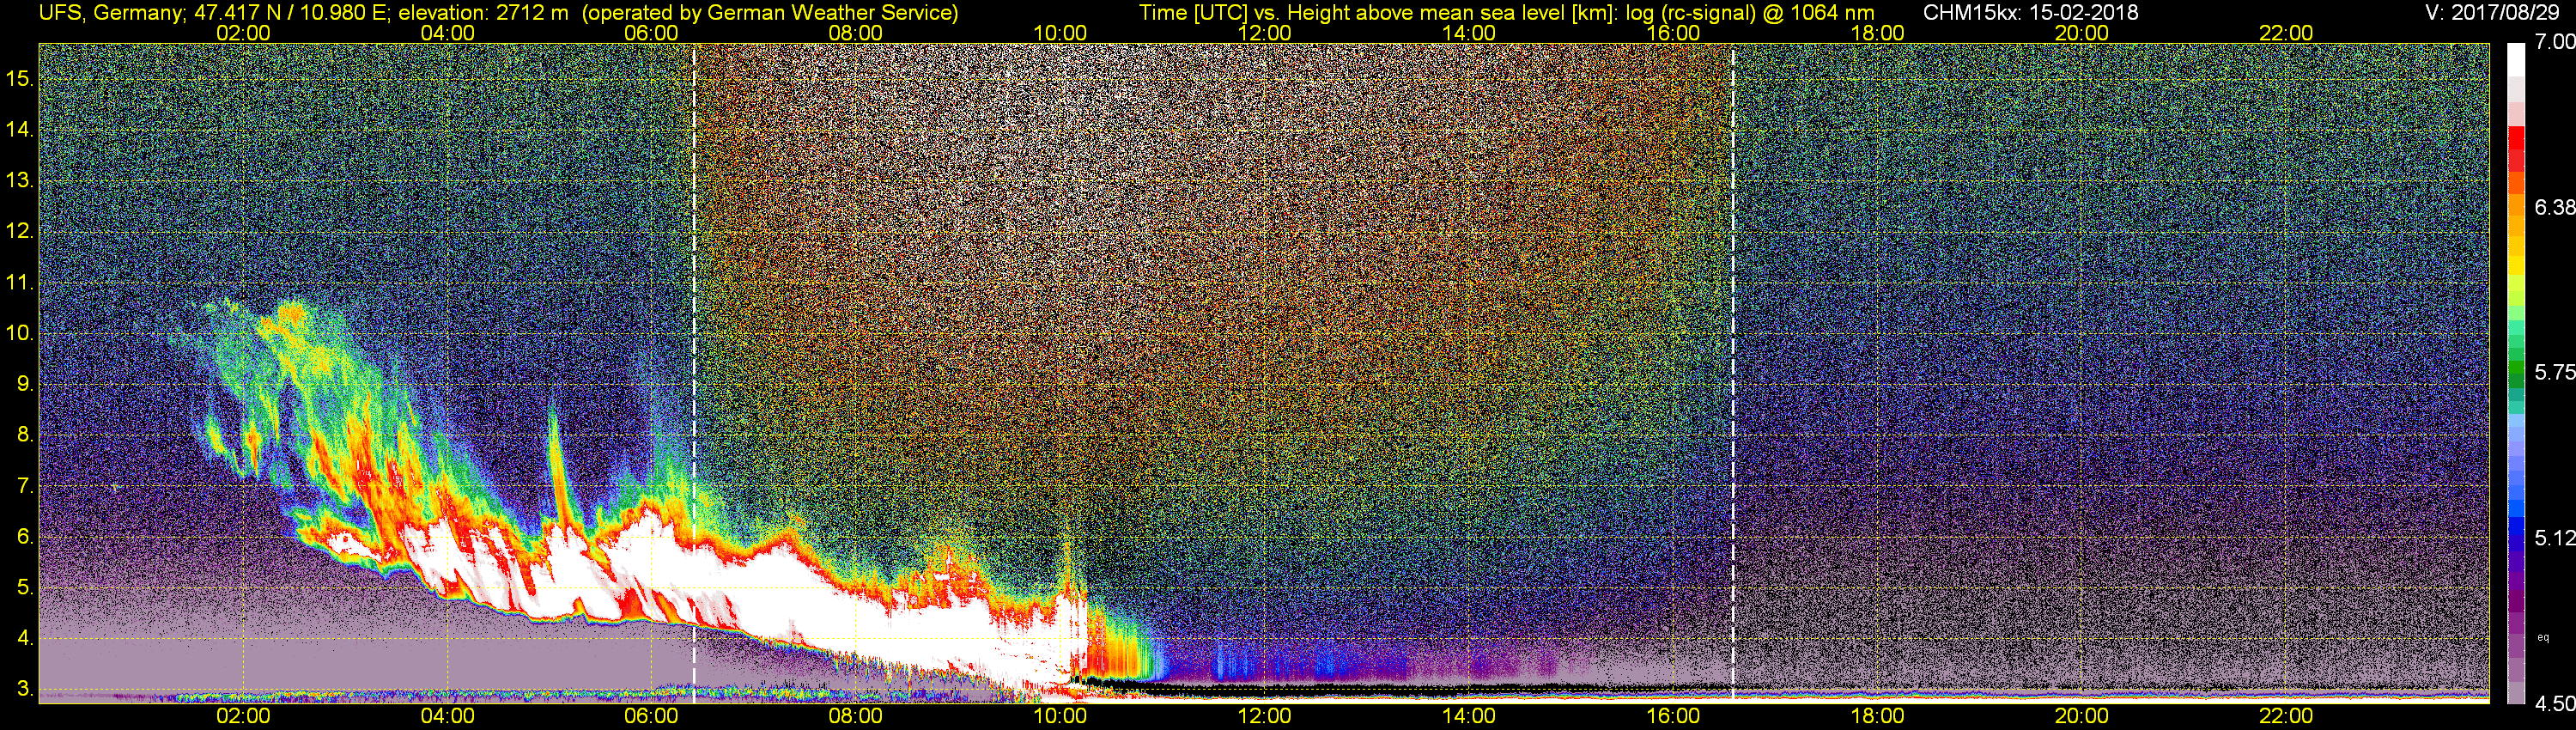Click the bottom axis time label '14:00'
Viewport: 2576px width, 730px height.
coord(1469,716)
